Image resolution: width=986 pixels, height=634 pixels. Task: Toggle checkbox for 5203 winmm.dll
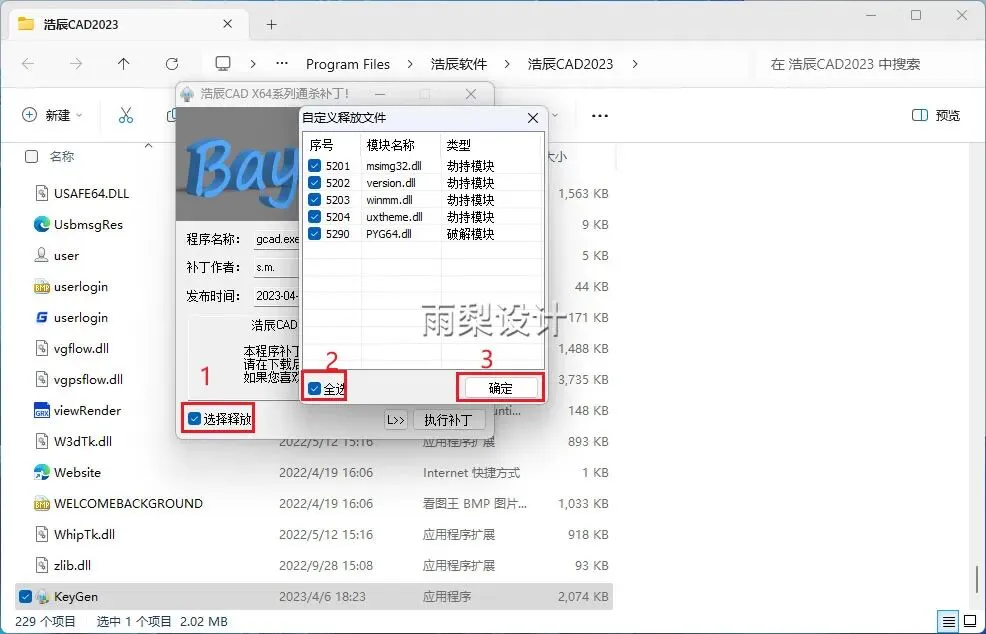tap(314, 200)
